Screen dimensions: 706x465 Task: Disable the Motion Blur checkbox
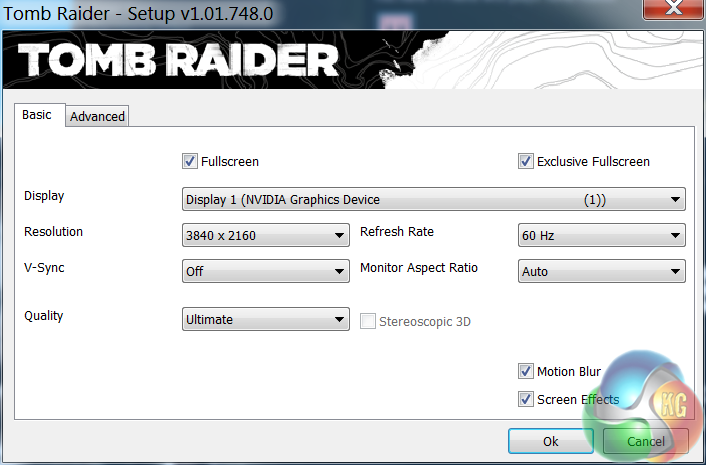(525, 371)
